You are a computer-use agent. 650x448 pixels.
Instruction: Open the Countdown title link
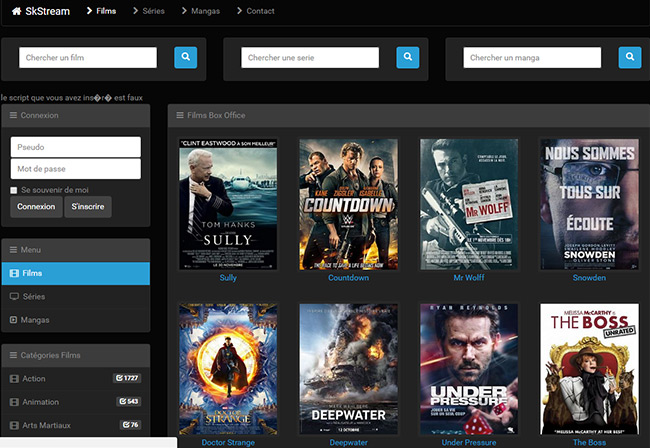[349, 278]
